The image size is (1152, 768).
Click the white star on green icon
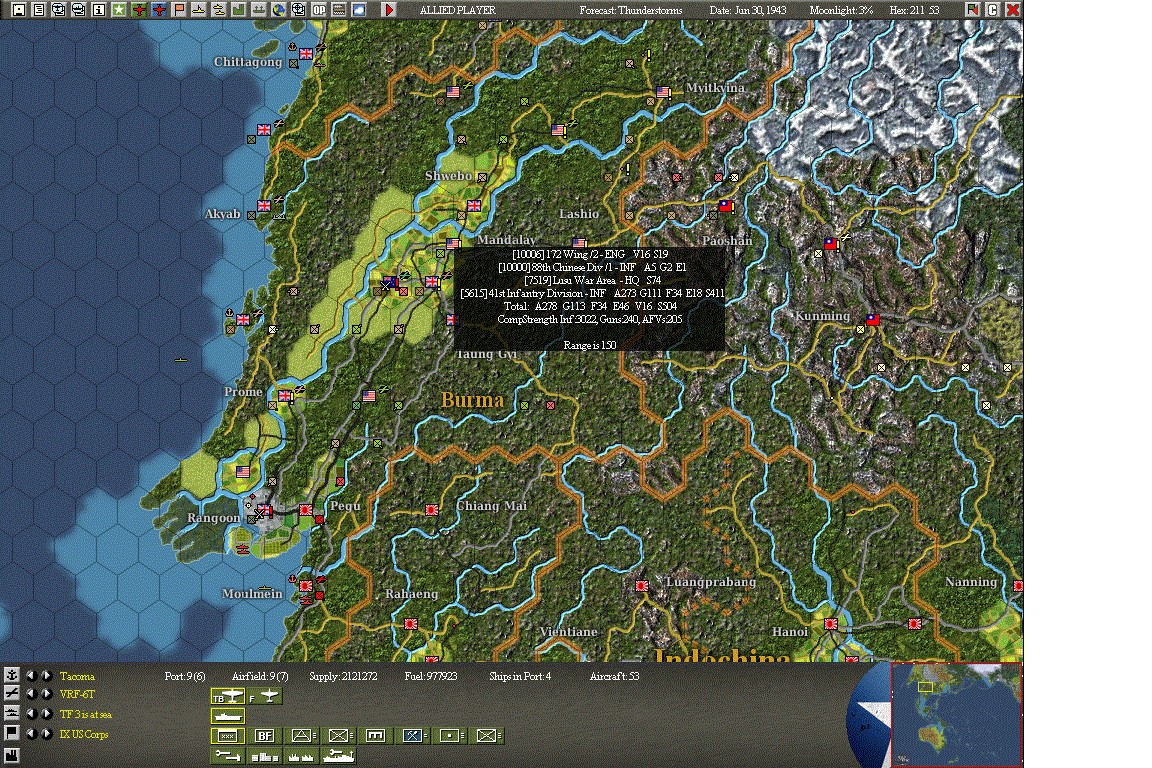pos(118,10)
